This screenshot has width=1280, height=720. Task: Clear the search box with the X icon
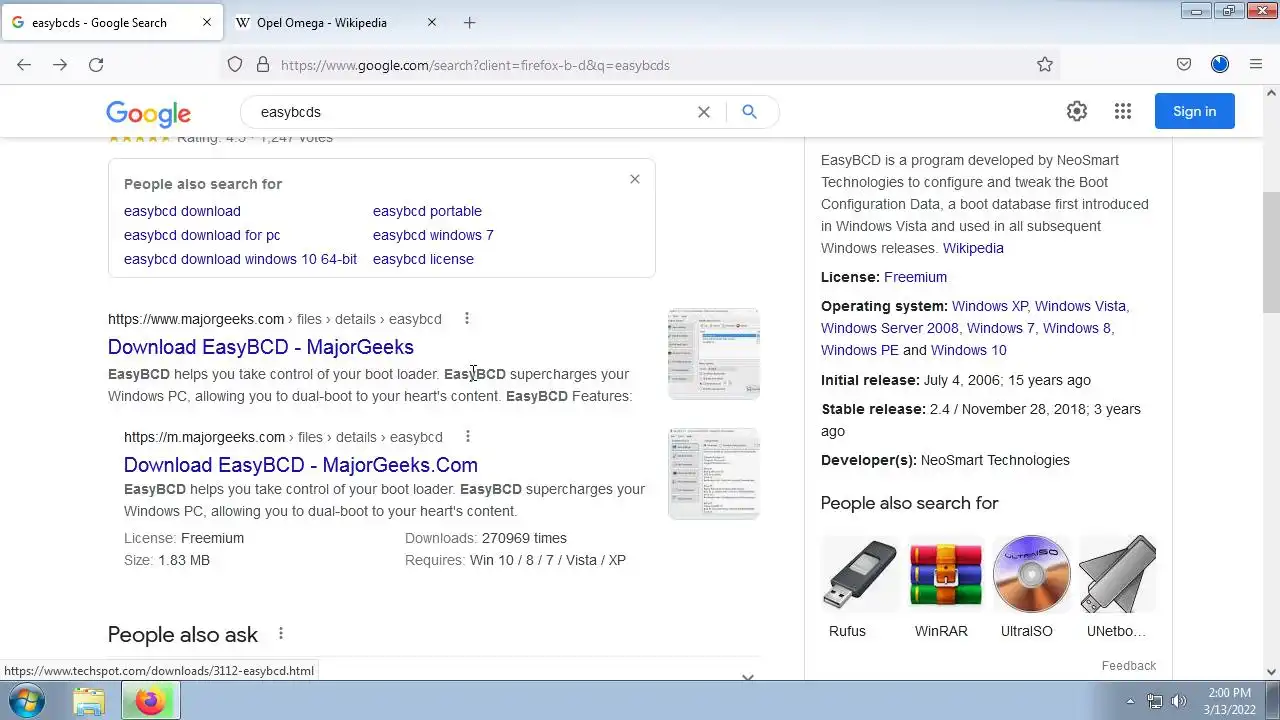(x=704, y=112)
